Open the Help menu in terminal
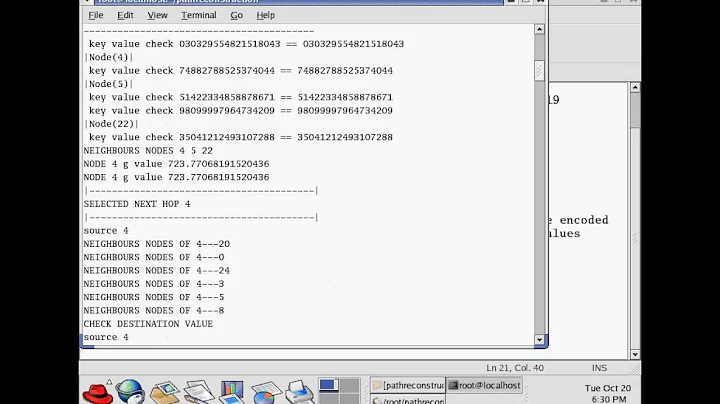The image size is (720, 404). [265, 15]
